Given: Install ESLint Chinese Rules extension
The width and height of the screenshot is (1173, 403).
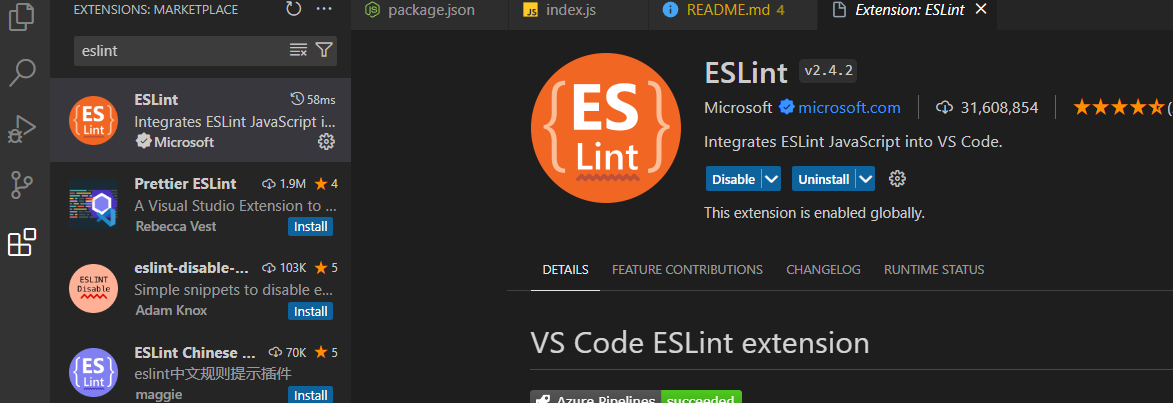Looking at the screenshot, I should coord(310,395).
